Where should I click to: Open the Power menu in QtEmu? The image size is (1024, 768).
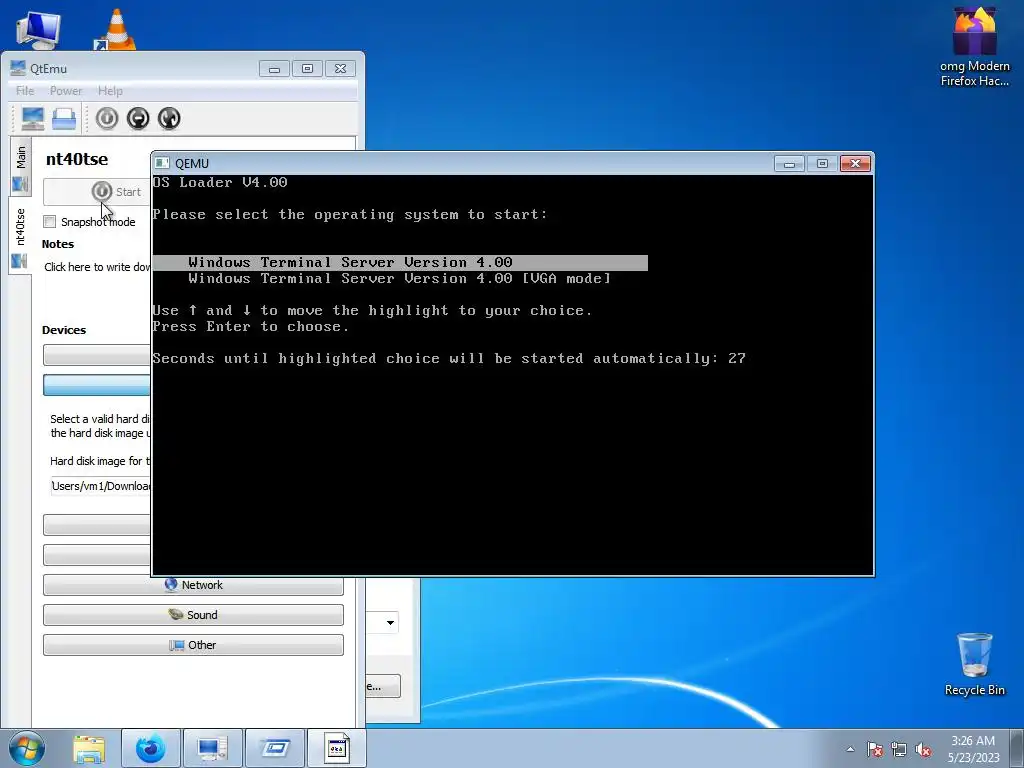coord(66,91)
